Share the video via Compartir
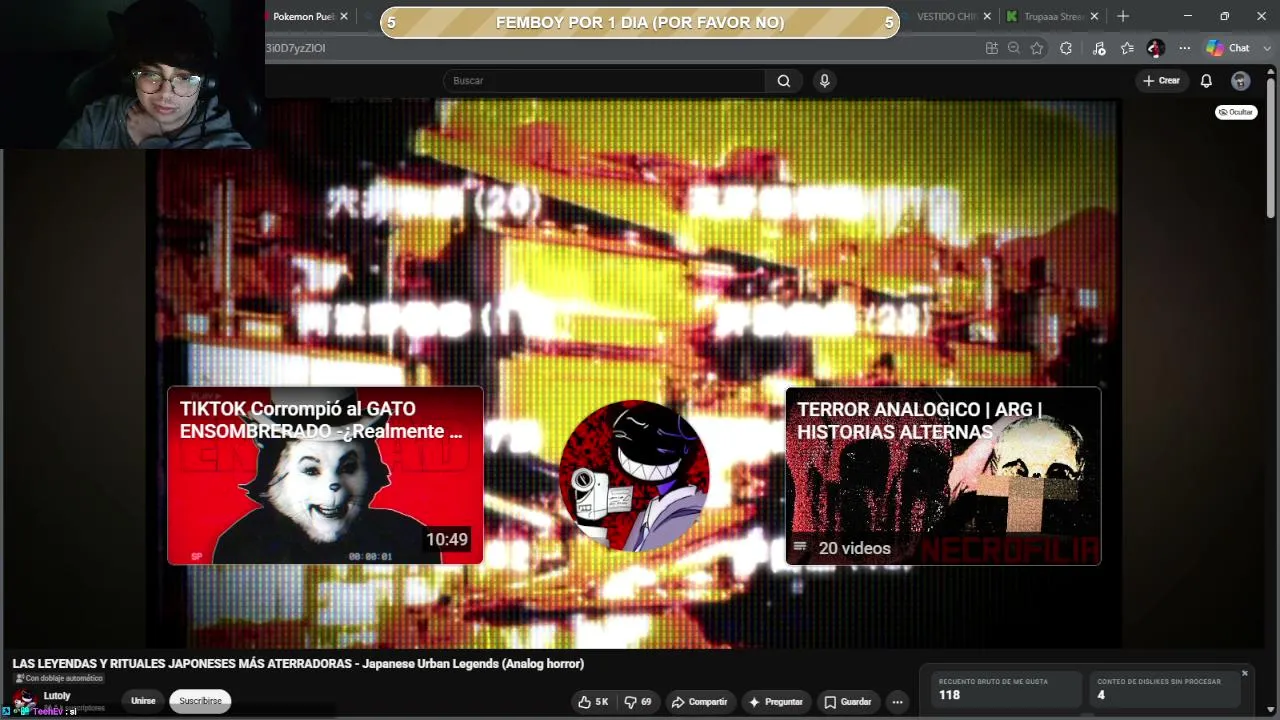 tap(699, 702)
